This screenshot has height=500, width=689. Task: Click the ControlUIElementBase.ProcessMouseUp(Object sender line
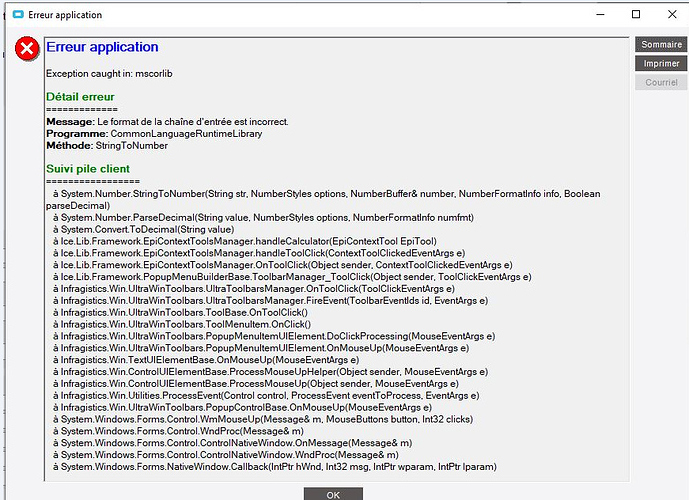(256, 384)
